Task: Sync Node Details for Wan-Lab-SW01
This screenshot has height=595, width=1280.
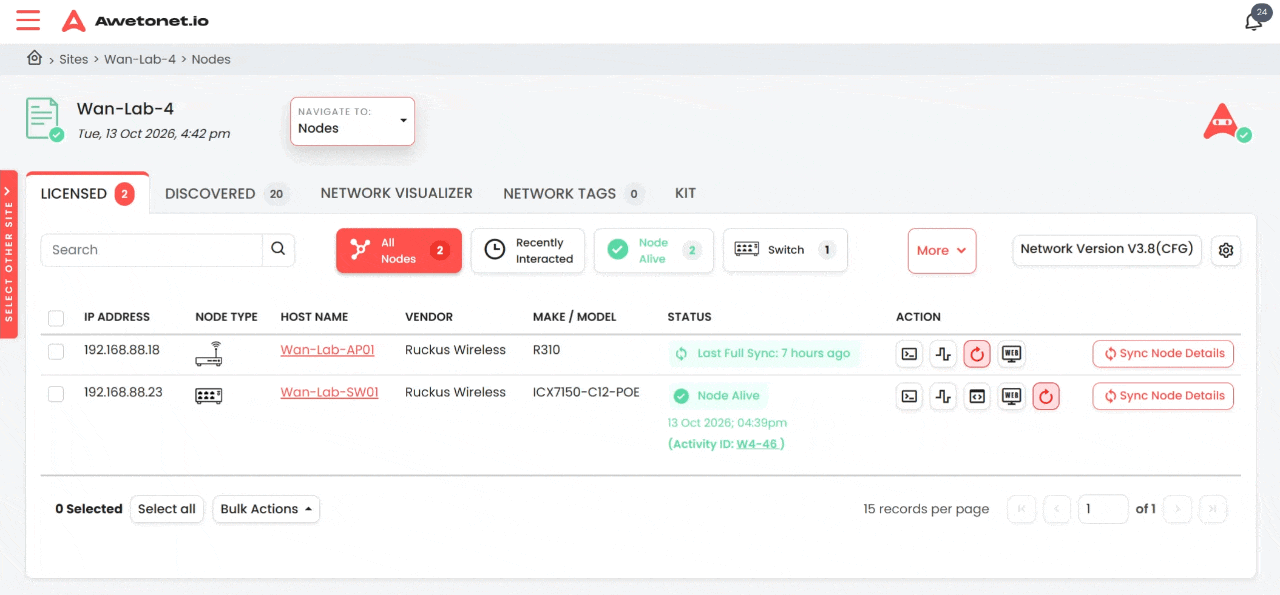Action: pos(1163,396)
